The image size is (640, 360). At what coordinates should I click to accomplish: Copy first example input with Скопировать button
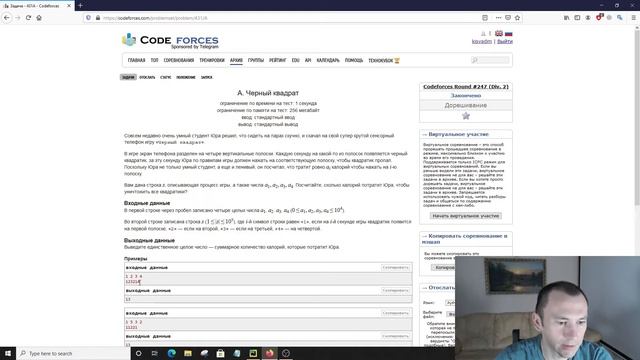pos(396,267)
